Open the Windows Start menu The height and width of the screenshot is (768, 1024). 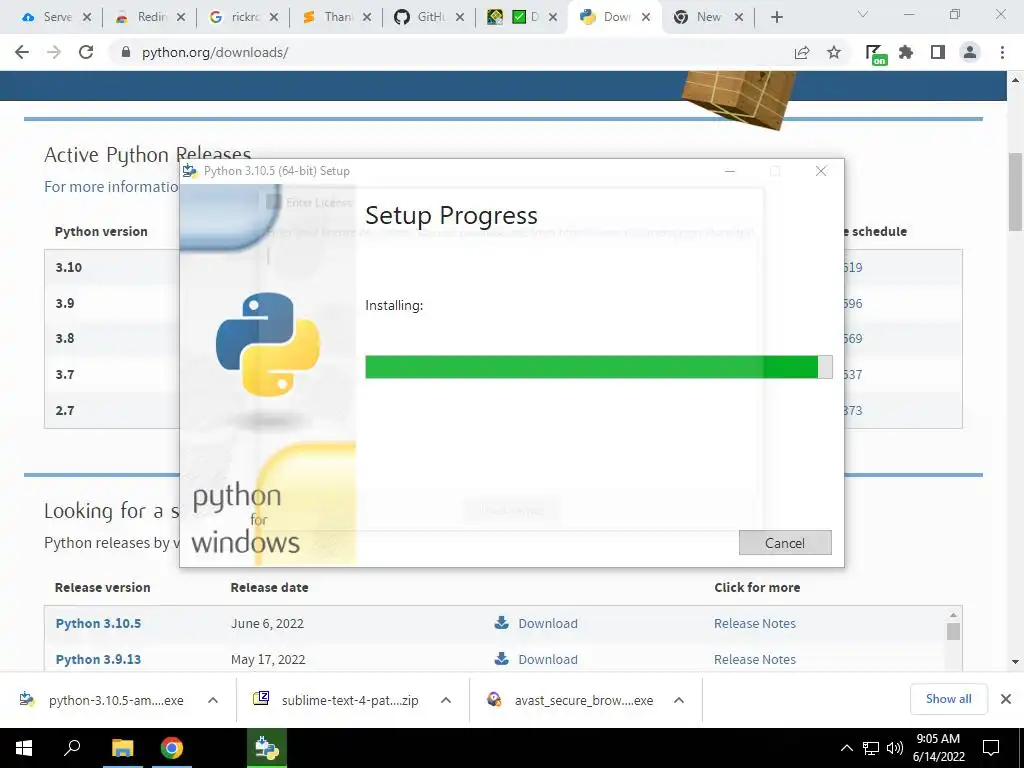coord(24,748)
